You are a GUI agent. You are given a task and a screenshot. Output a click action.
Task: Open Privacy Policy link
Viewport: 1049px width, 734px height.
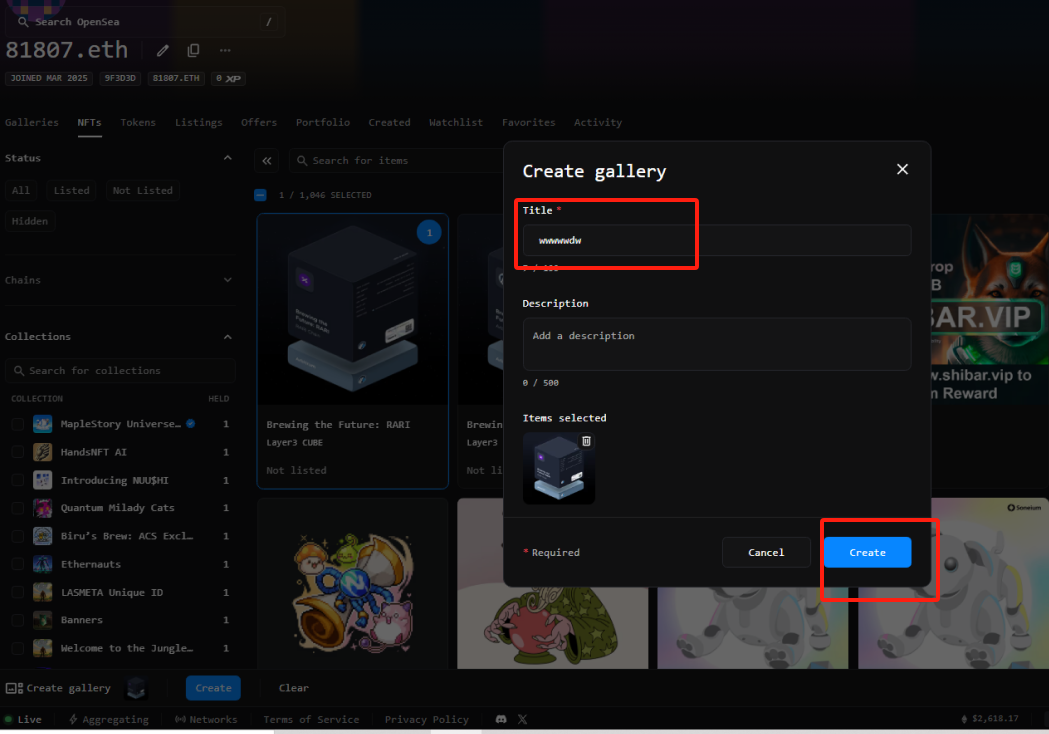coord(426,719)
